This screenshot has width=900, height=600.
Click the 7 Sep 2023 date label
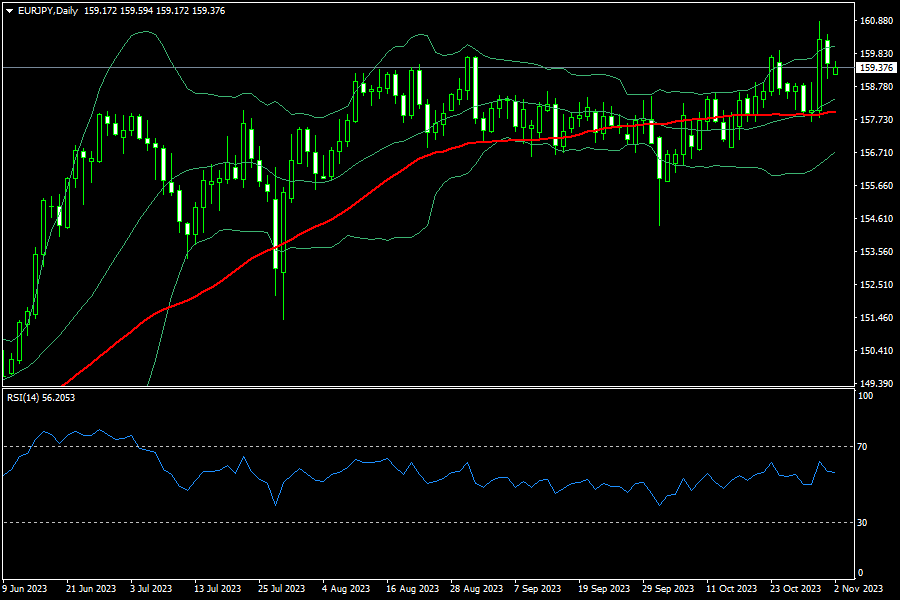[537, 589]
